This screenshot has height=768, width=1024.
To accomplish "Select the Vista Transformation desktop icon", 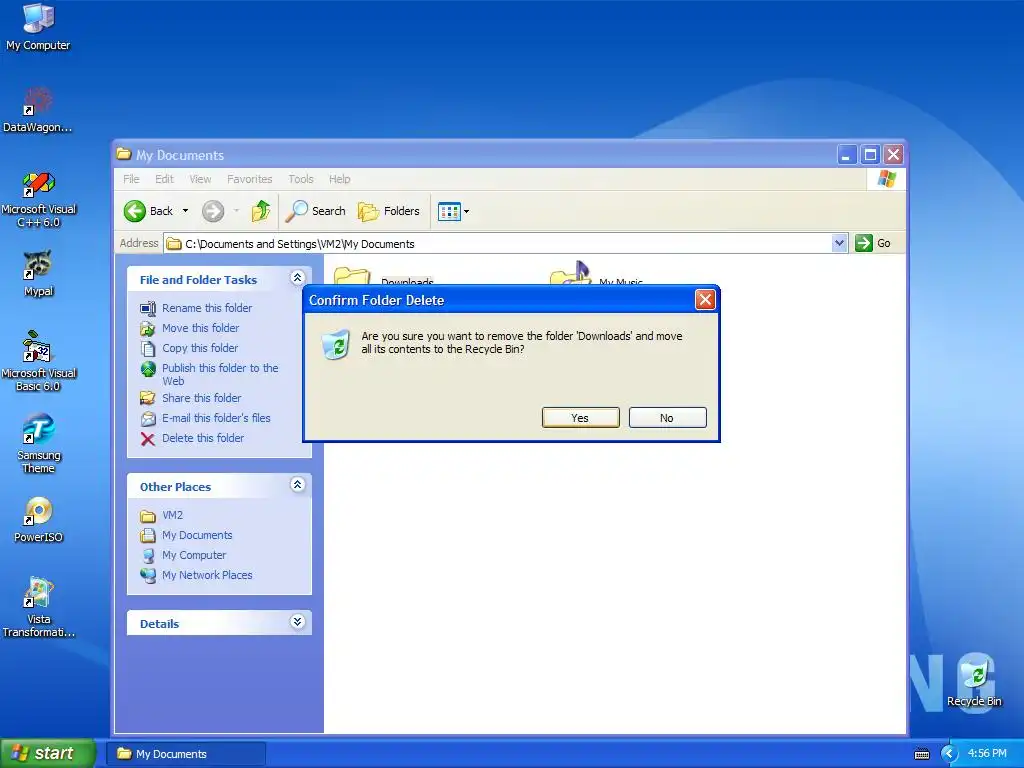I will tap(38, 607).
